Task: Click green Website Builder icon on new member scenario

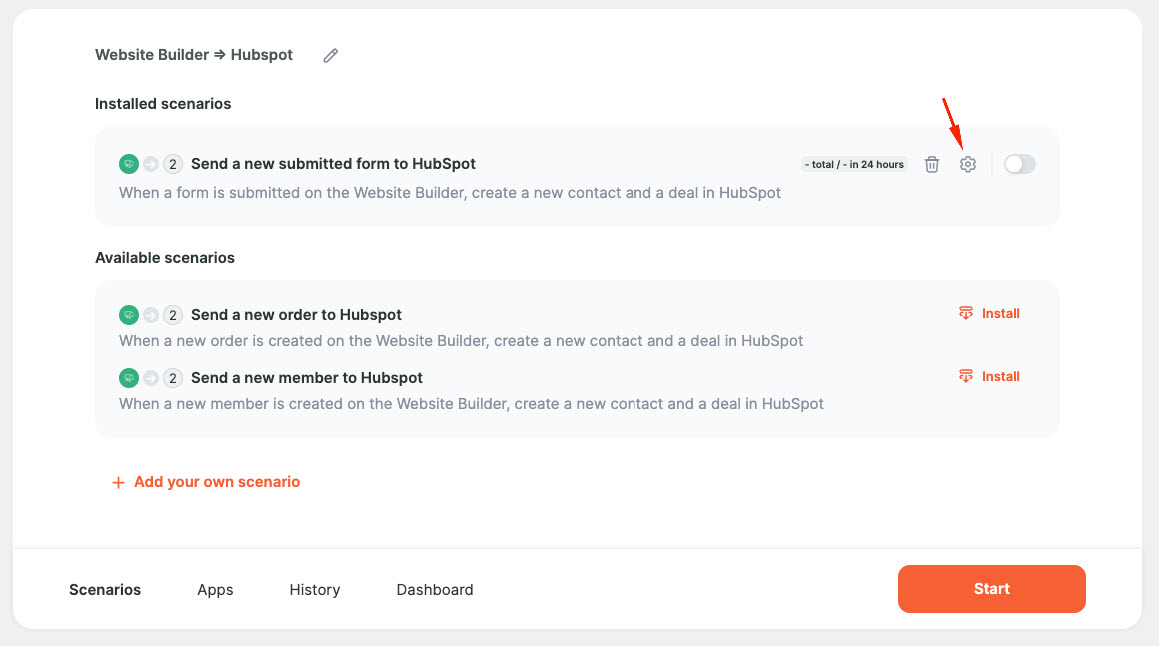Action: [x=129, y=378]
